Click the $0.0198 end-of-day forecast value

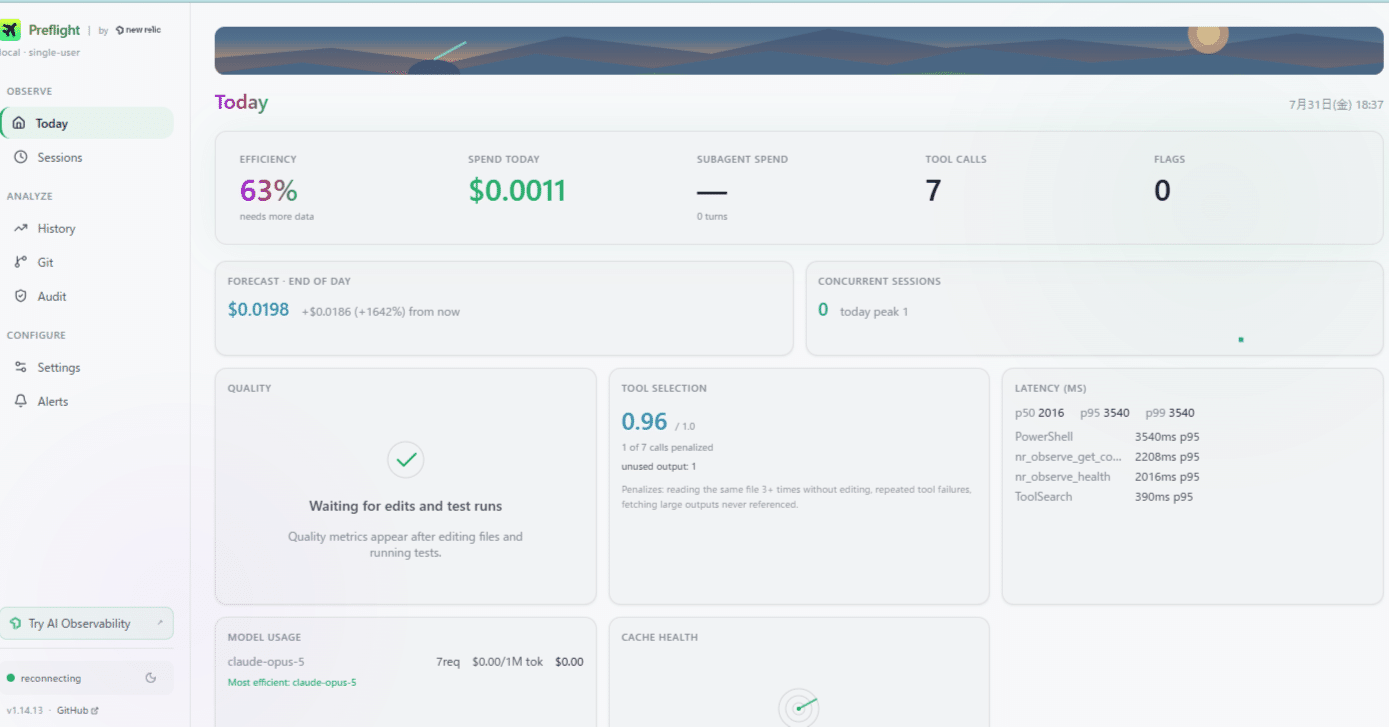point(258,310)
